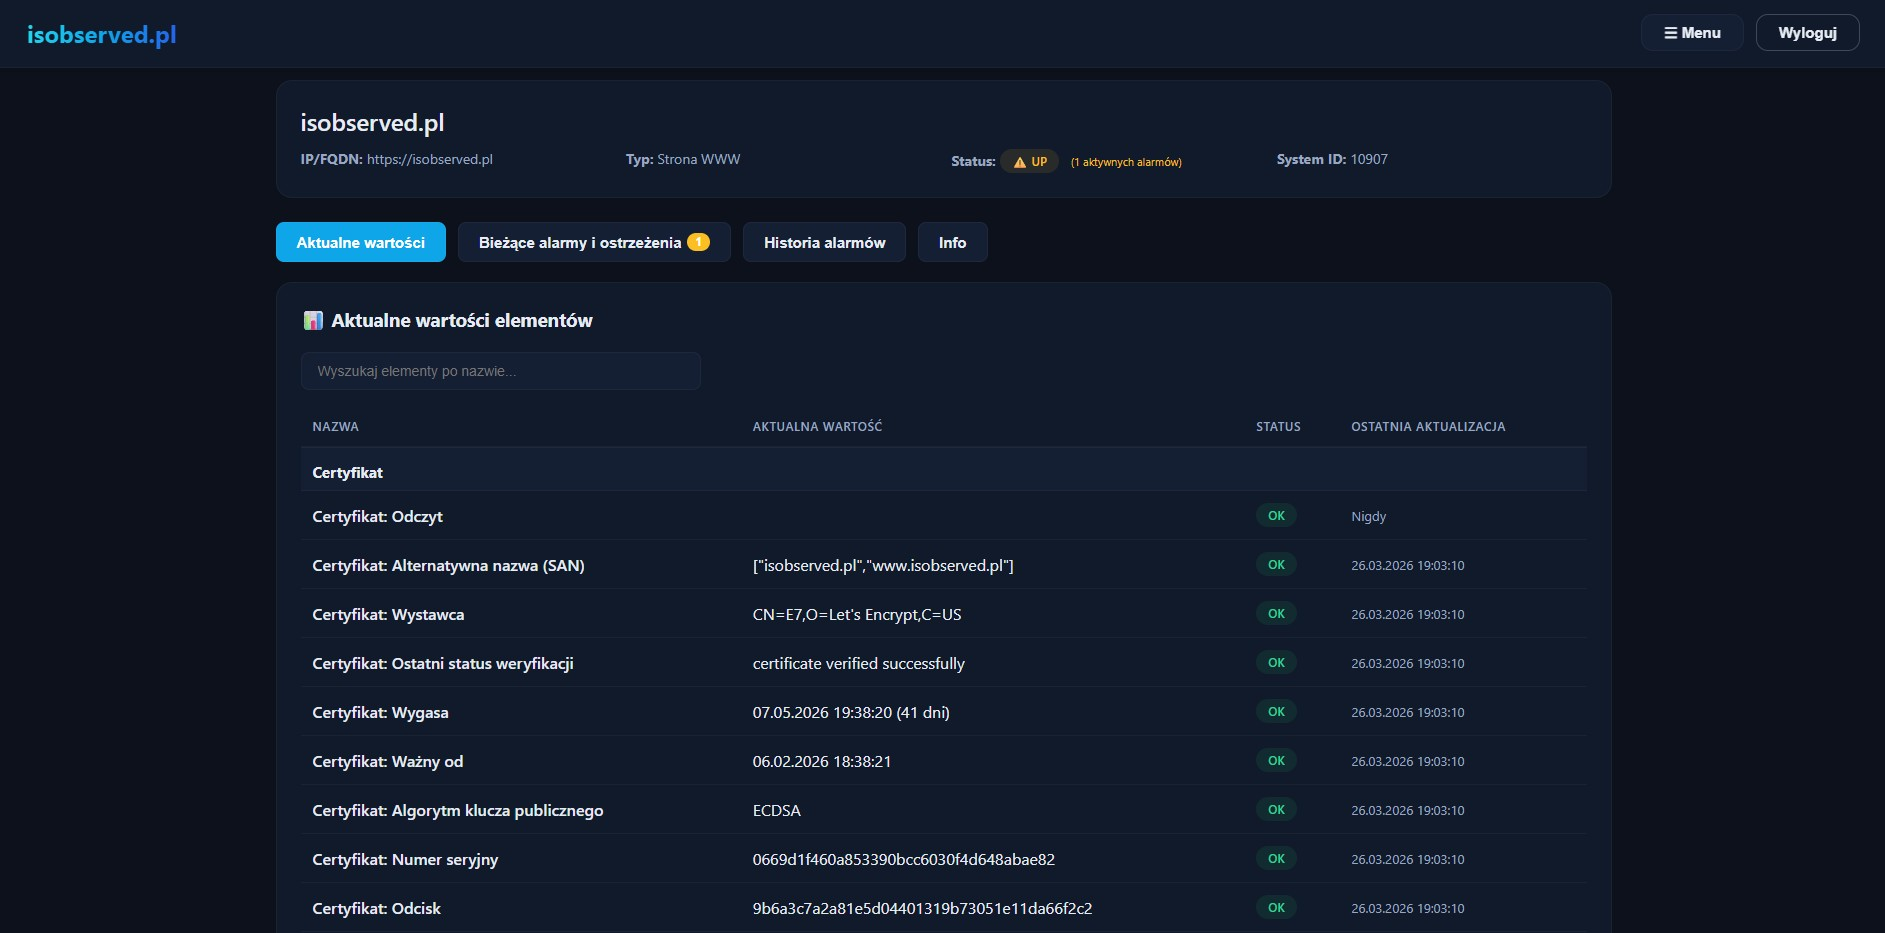The height and width of the screenshot is (933, 1885).
Task: Click the OSTATNIA AKTUALIZACJA column header
Action: pyautogui.click(x=1428, y=426)
